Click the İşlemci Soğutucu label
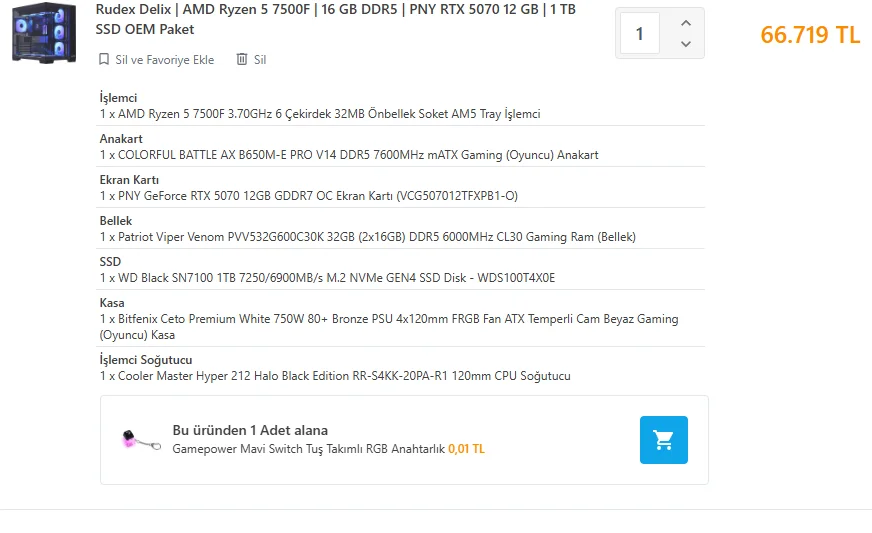Viewport: 872px width, 533px height. pos(146,360)
